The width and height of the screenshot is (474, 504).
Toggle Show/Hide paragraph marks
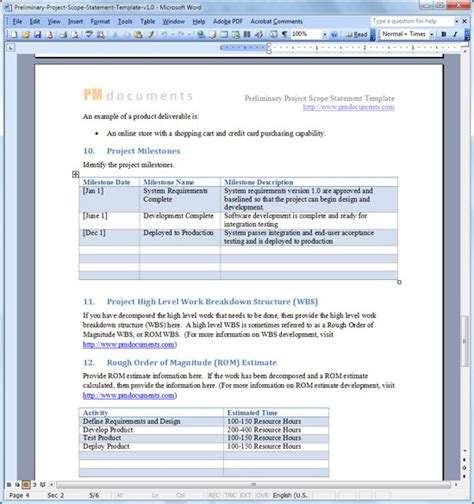[x=285, y=34]
